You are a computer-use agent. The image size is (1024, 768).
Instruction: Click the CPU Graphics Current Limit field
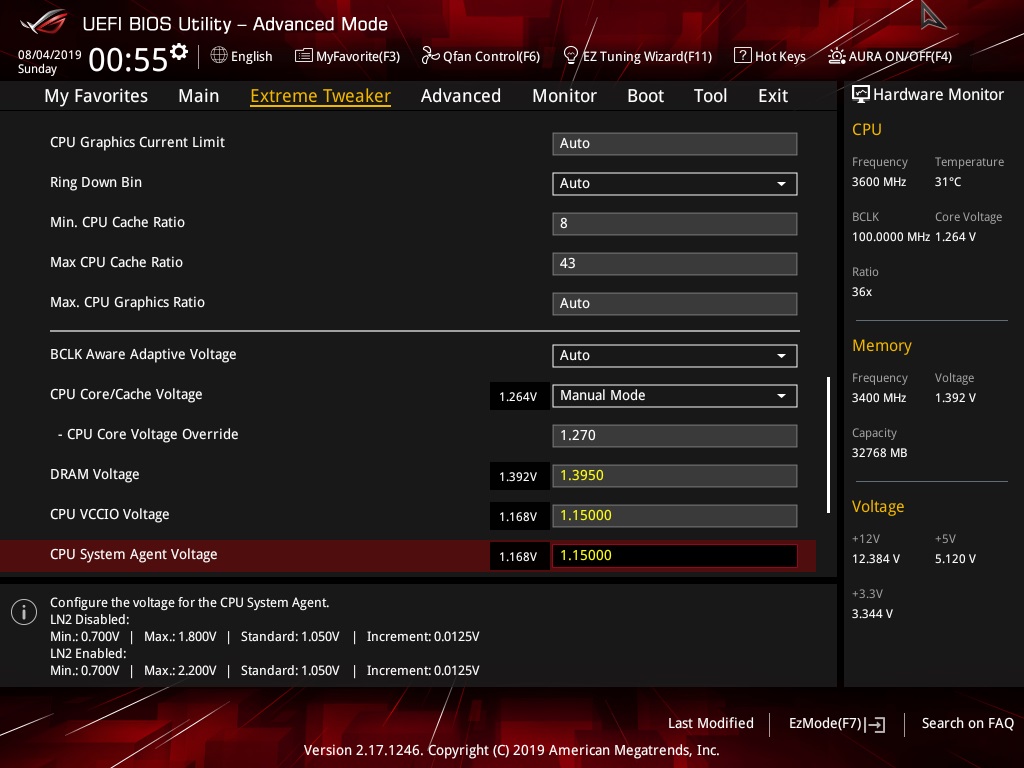(x=675, y=144)
